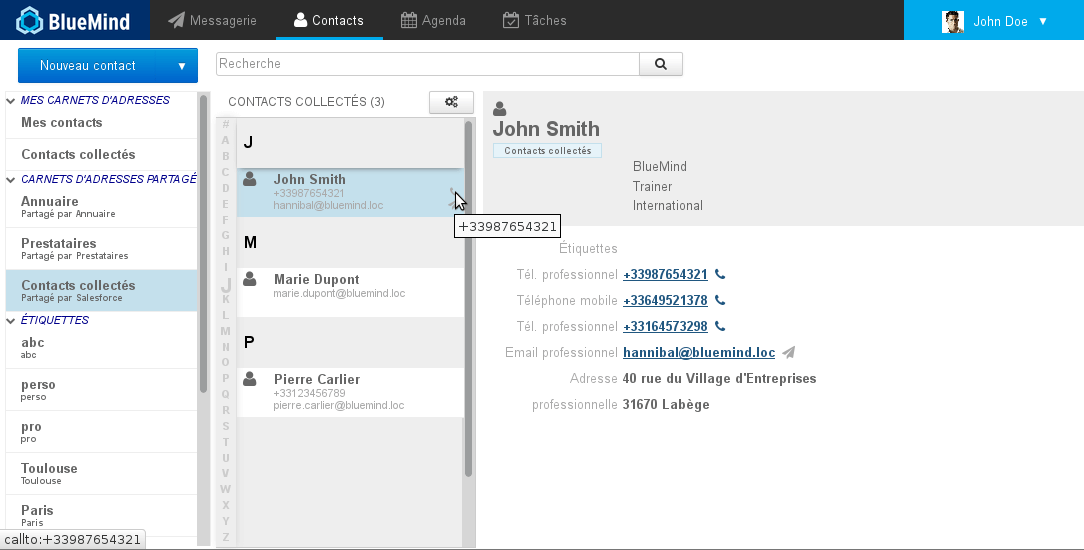Open the Nouveau contact dropdown arrow
Viewport: 1084px width, 550px height.
(x=181, y=66)
